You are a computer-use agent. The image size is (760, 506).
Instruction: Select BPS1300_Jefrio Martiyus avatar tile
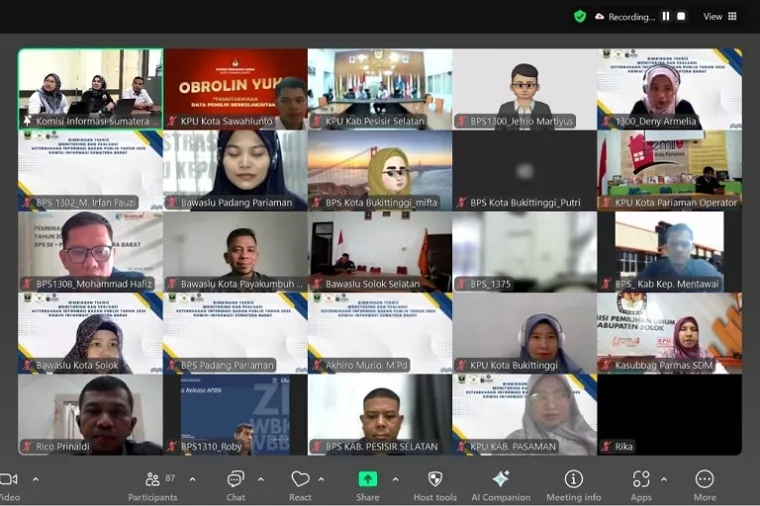tap(524, 89)
